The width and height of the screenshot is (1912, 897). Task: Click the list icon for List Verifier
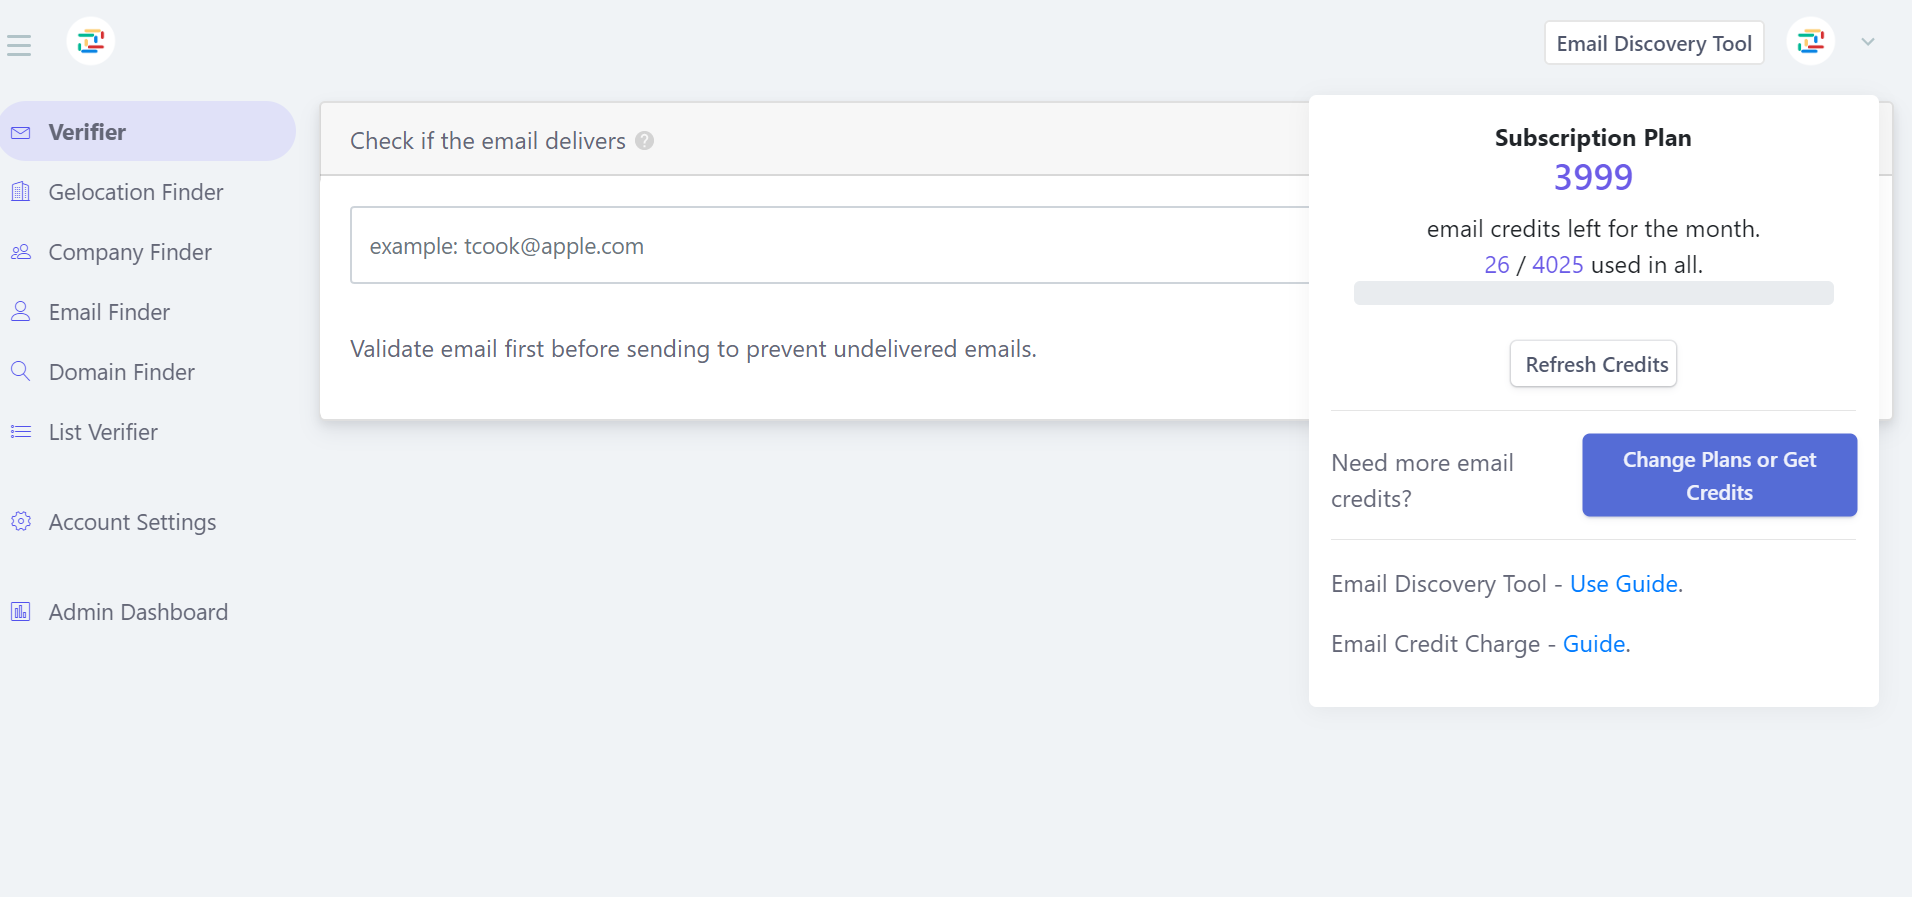pyautogui.click(x=21, y=432)
